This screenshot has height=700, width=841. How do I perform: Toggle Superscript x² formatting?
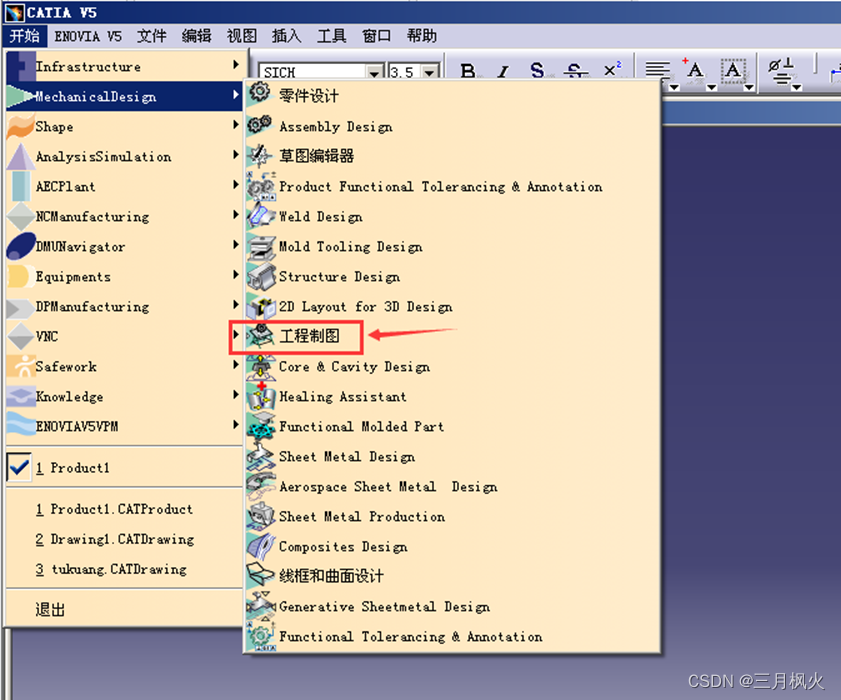point(612,70)
